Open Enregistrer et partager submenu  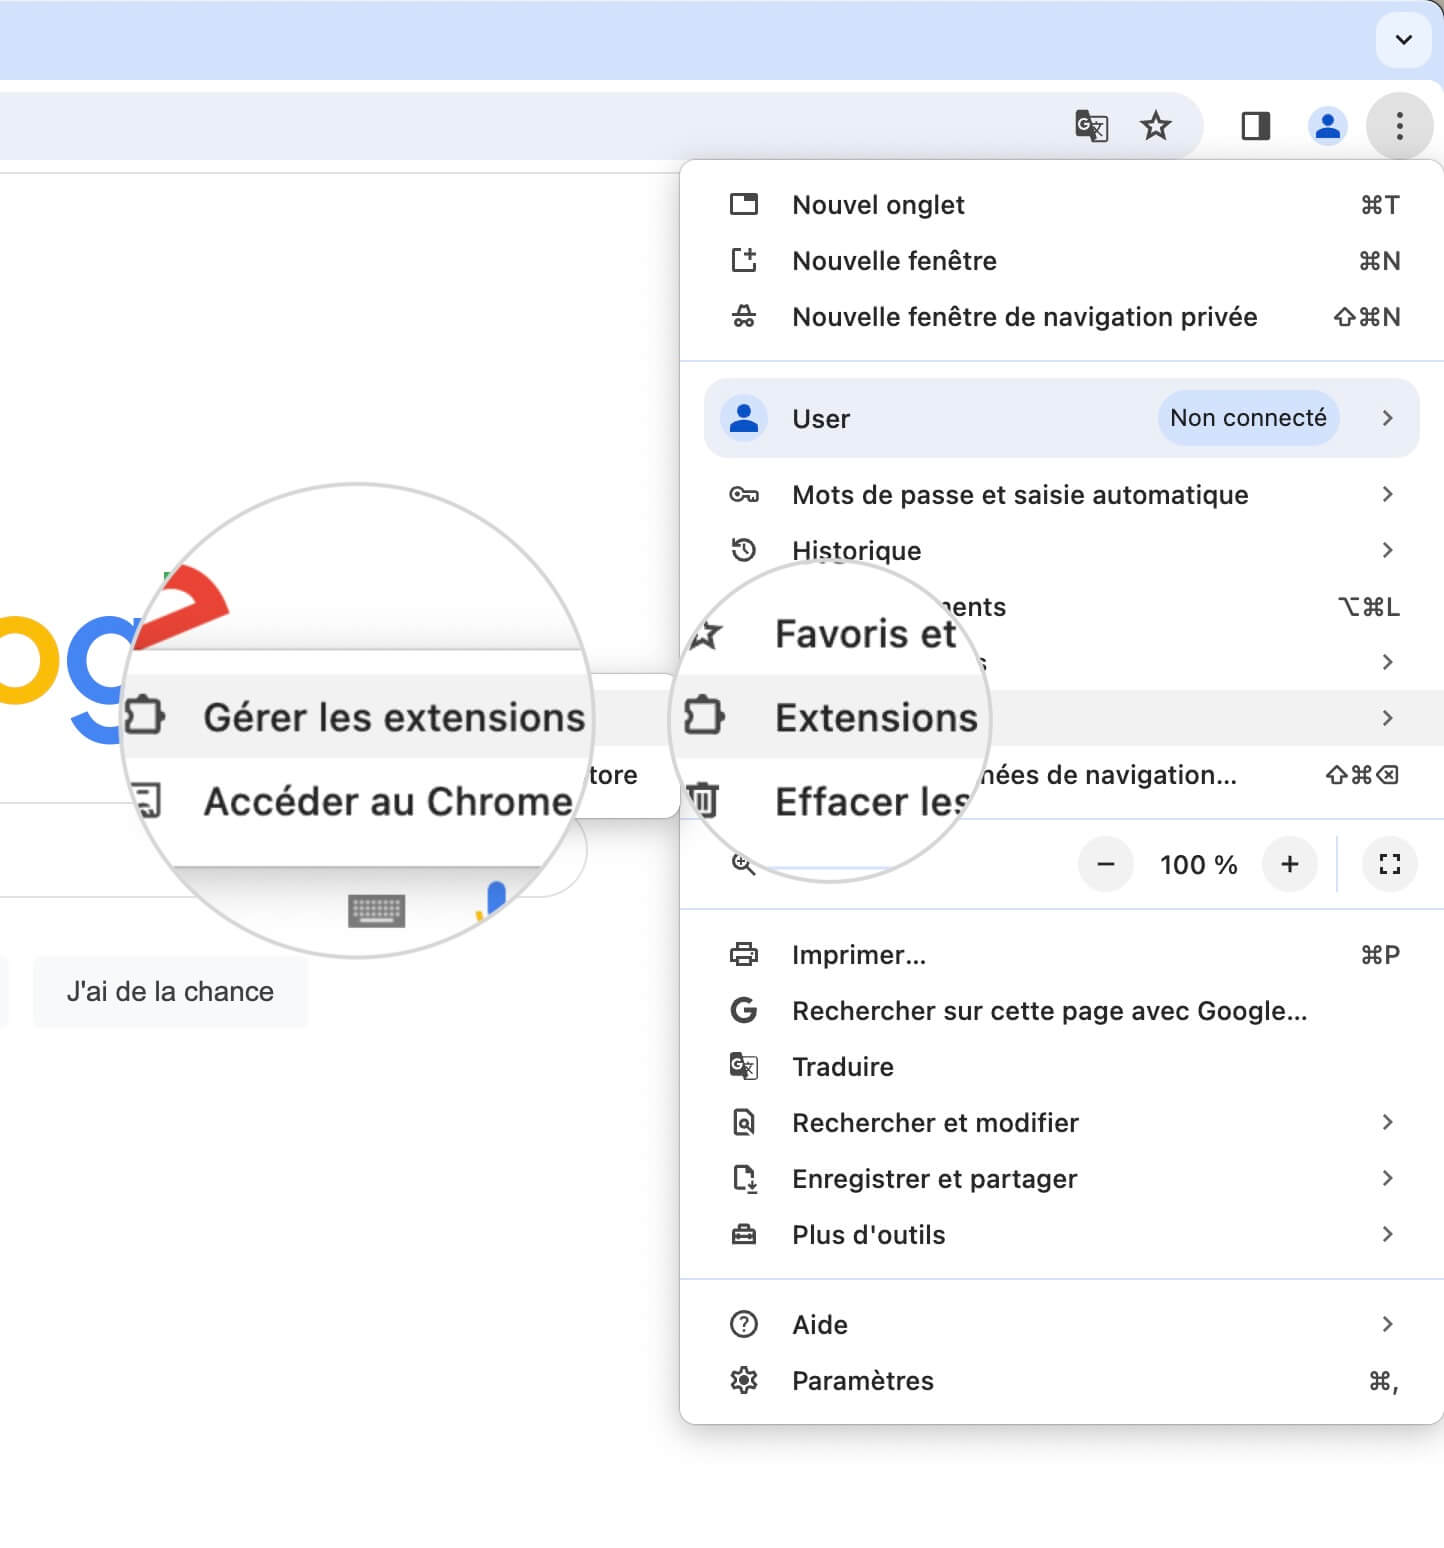[1061, 1179]
